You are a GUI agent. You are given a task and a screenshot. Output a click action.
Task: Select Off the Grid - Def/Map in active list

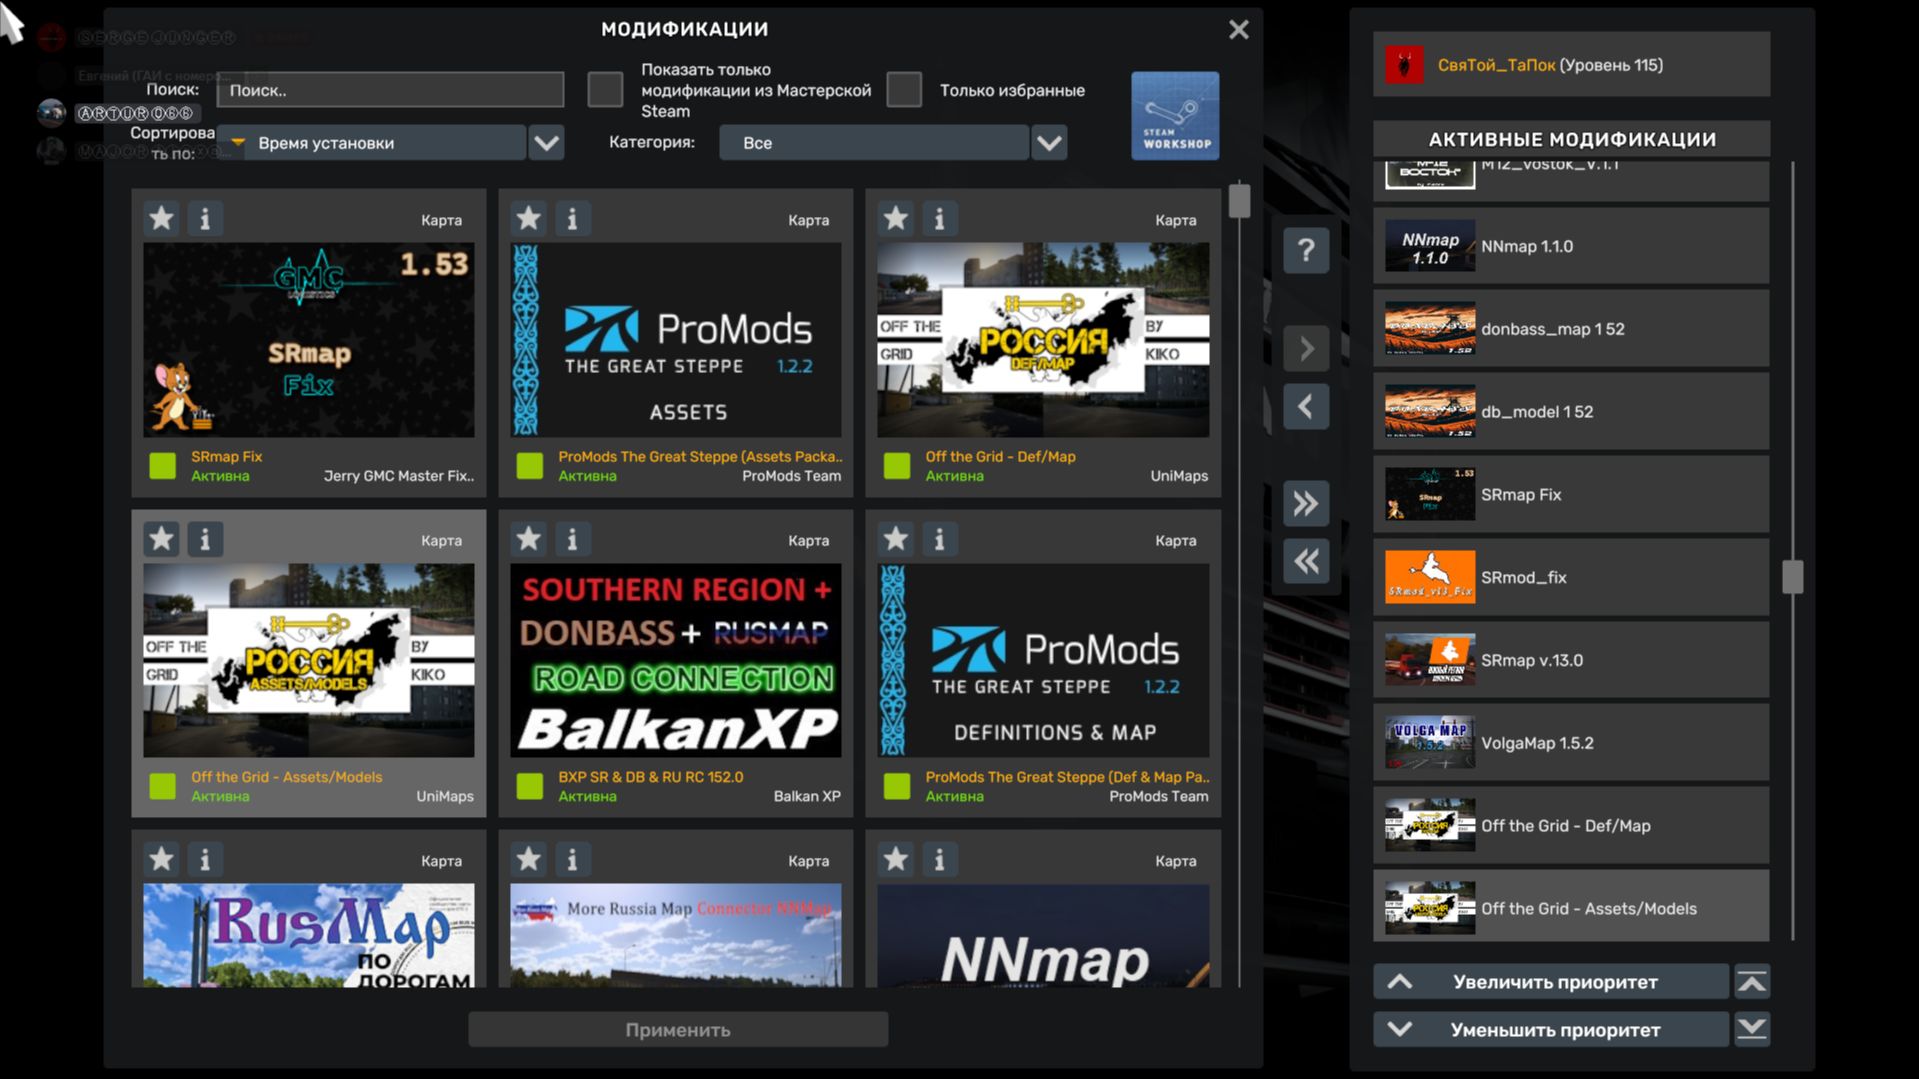(x=1571, y=826)
